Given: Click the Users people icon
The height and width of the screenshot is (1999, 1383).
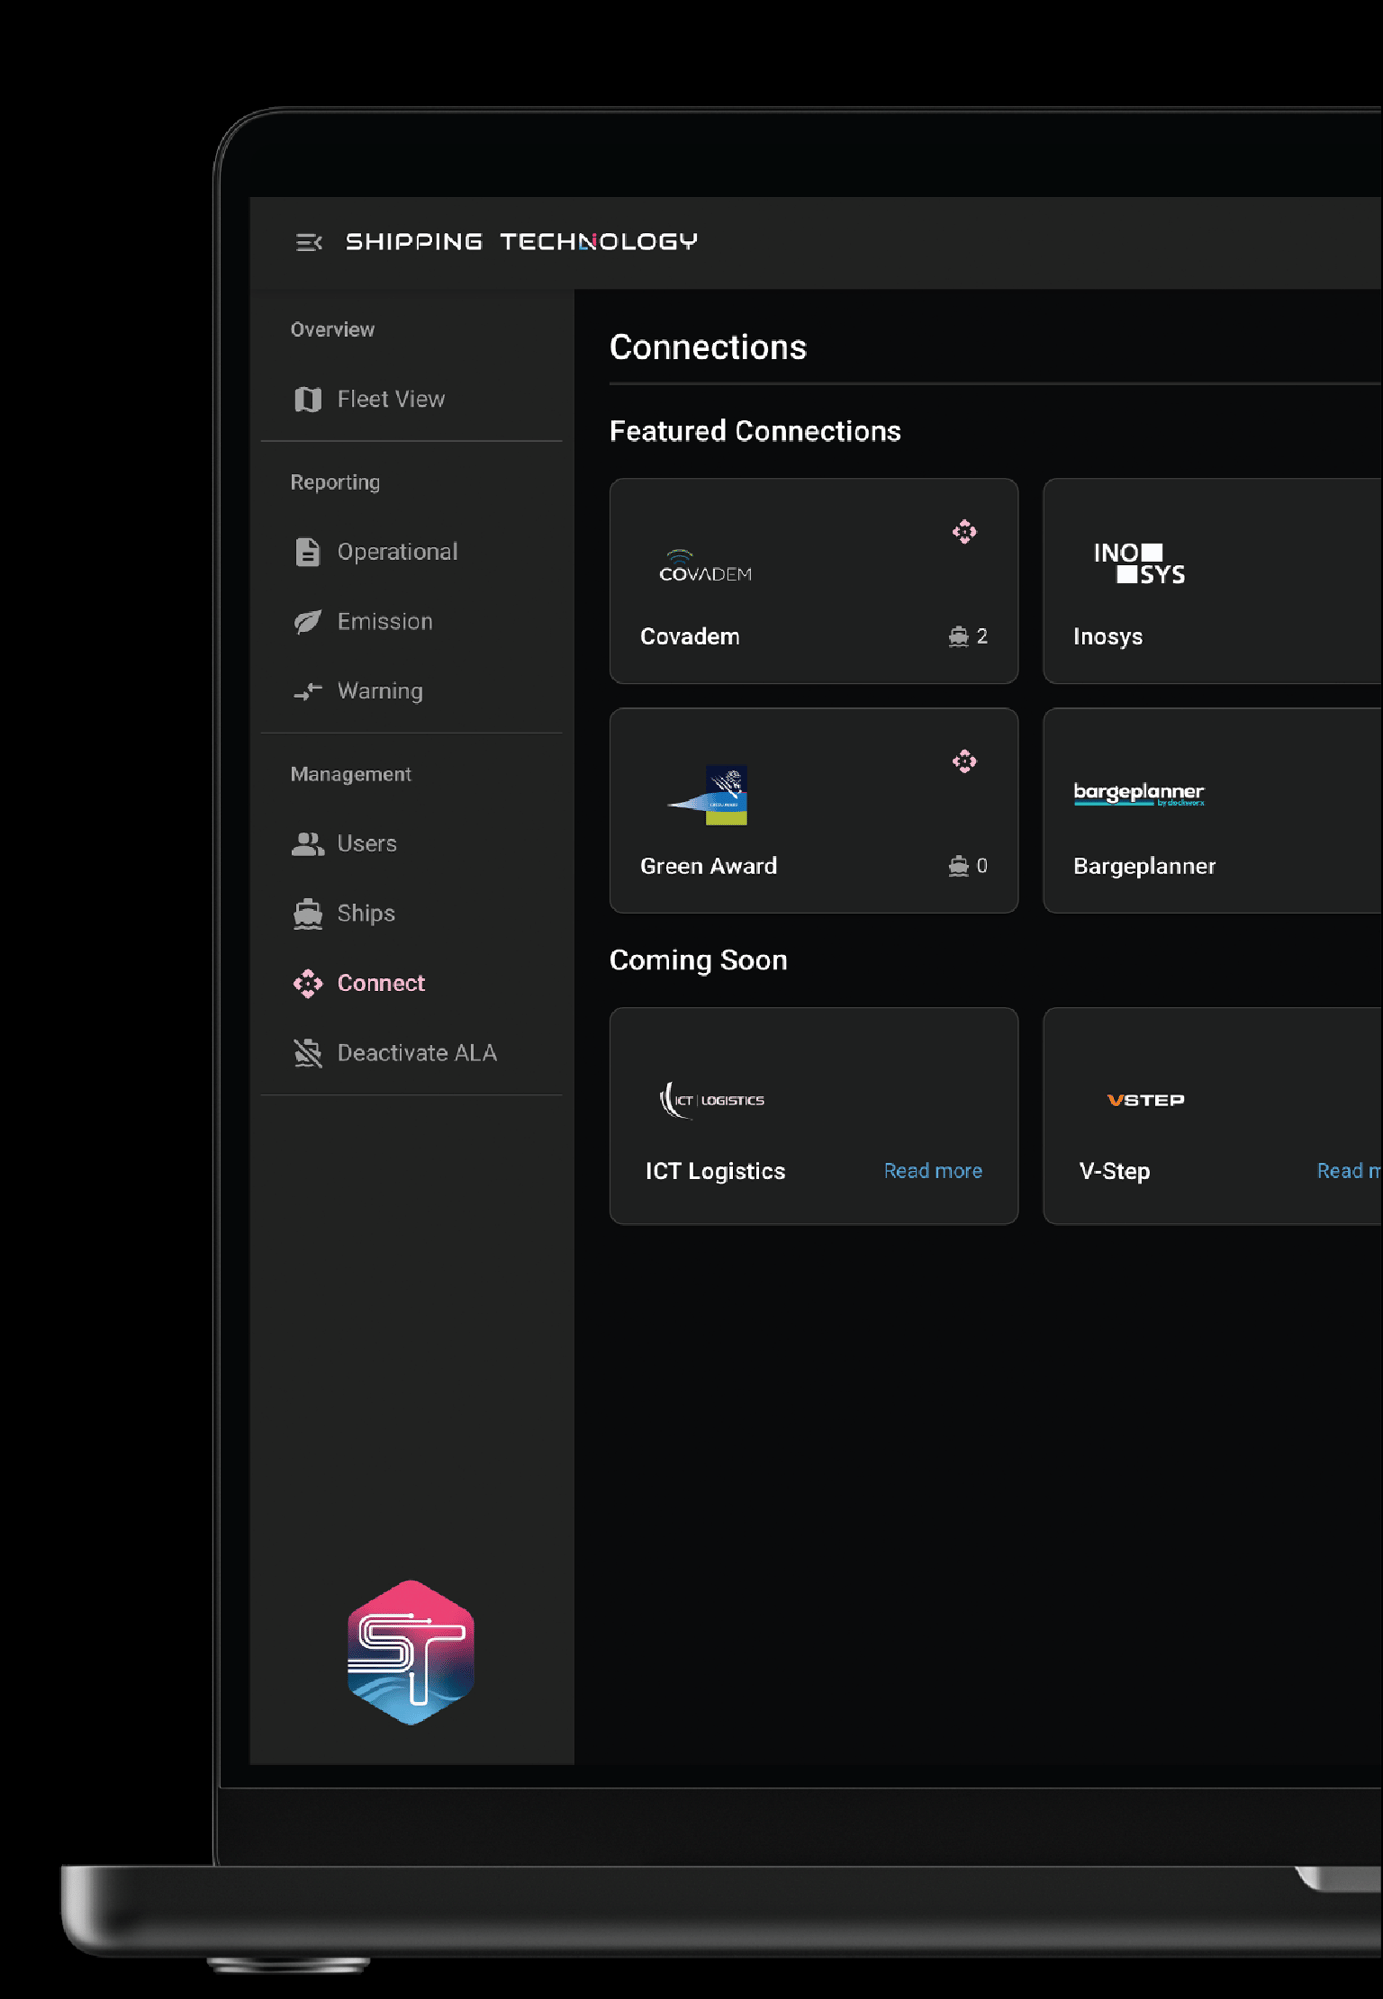Looking at the screenshot, I should coord(308,844).
